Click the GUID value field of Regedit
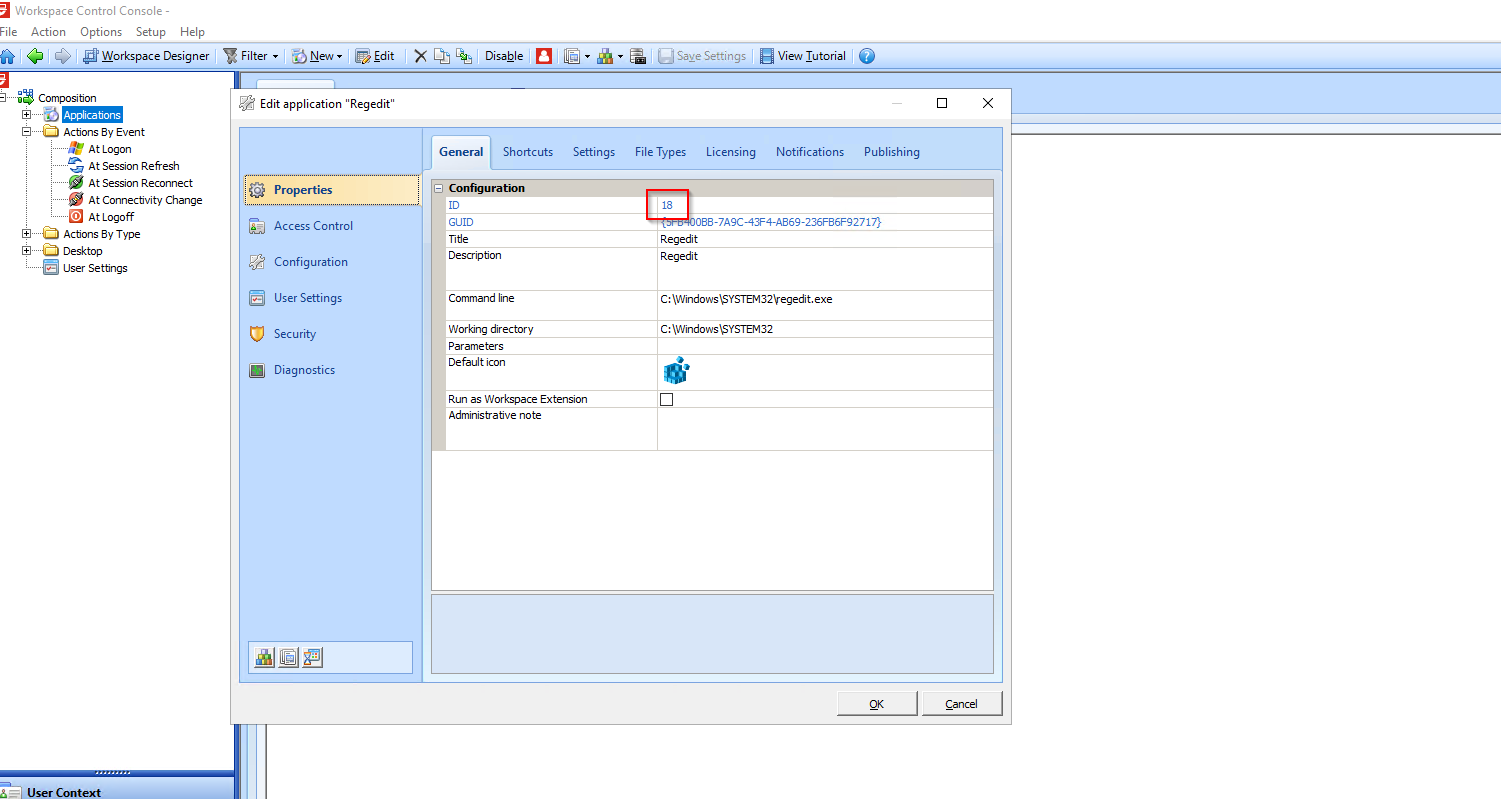The width and height of the screenshot is (1501, 799). [770, 221]
